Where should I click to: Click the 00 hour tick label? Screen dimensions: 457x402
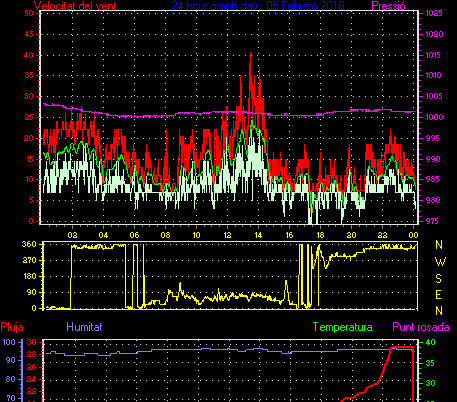413,235
